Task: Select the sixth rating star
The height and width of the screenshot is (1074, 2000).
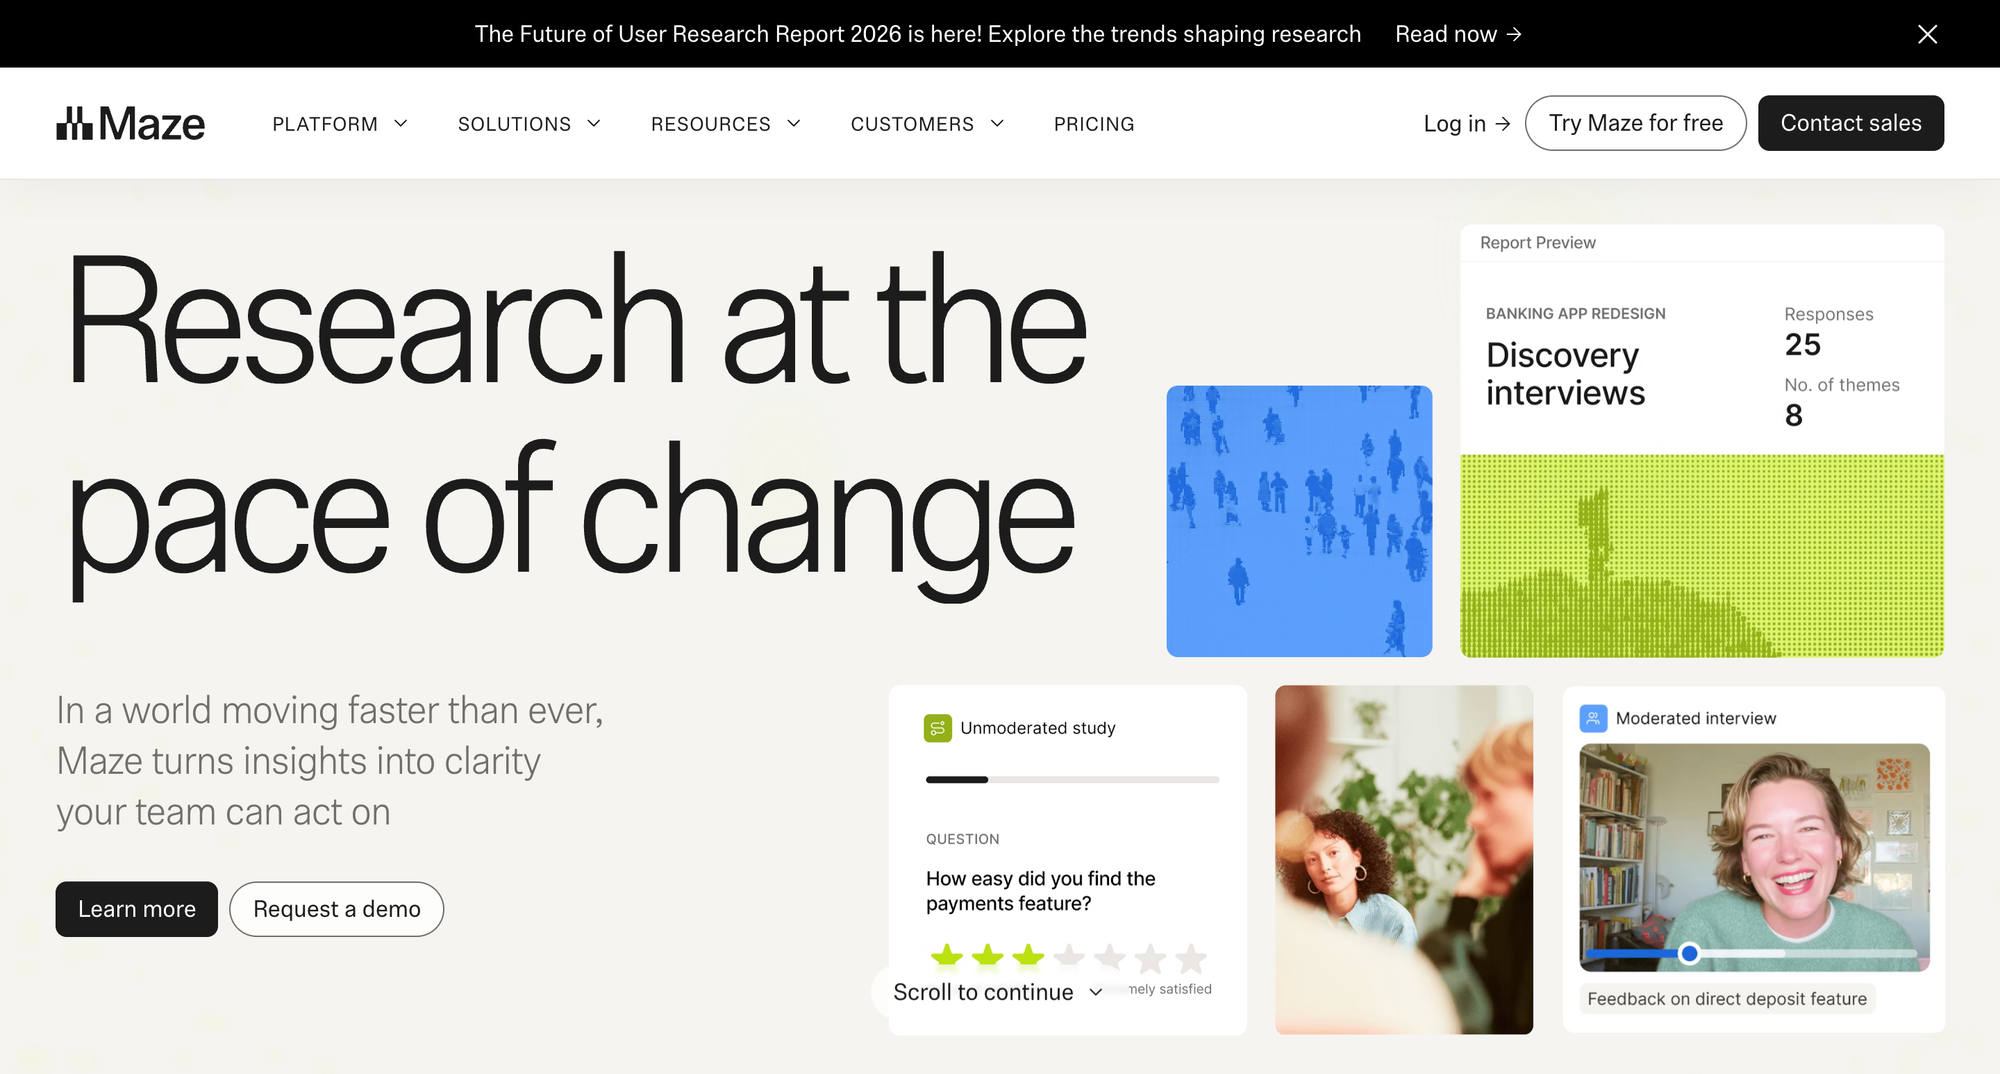Action: point(1150,957)
